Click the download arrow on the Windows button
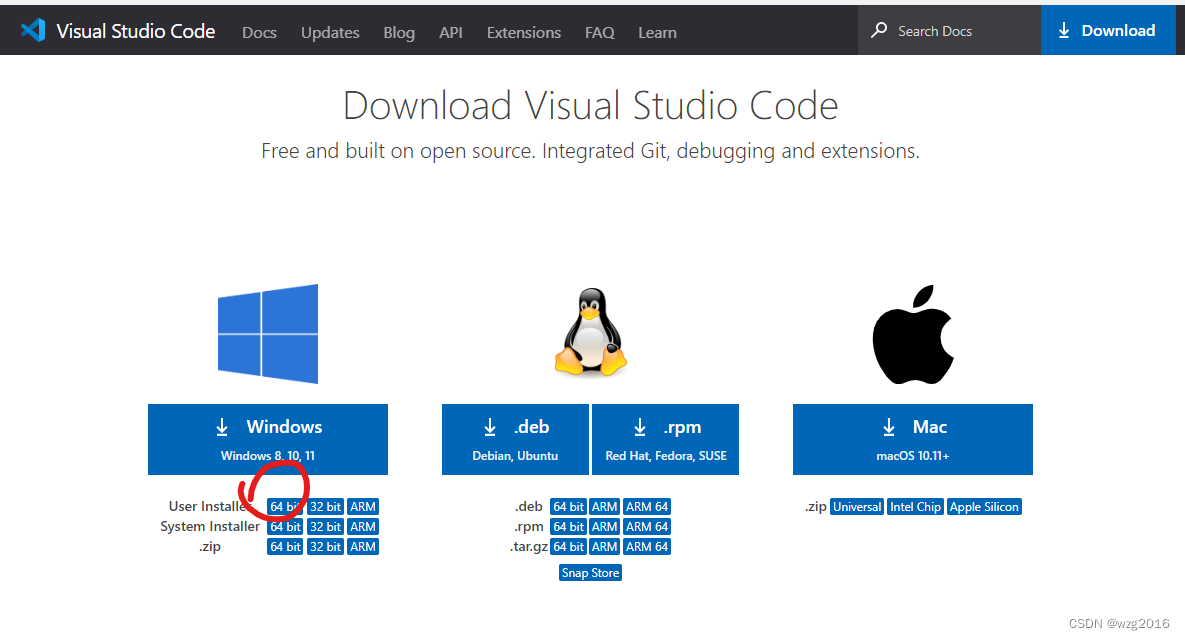 (222, 426)
